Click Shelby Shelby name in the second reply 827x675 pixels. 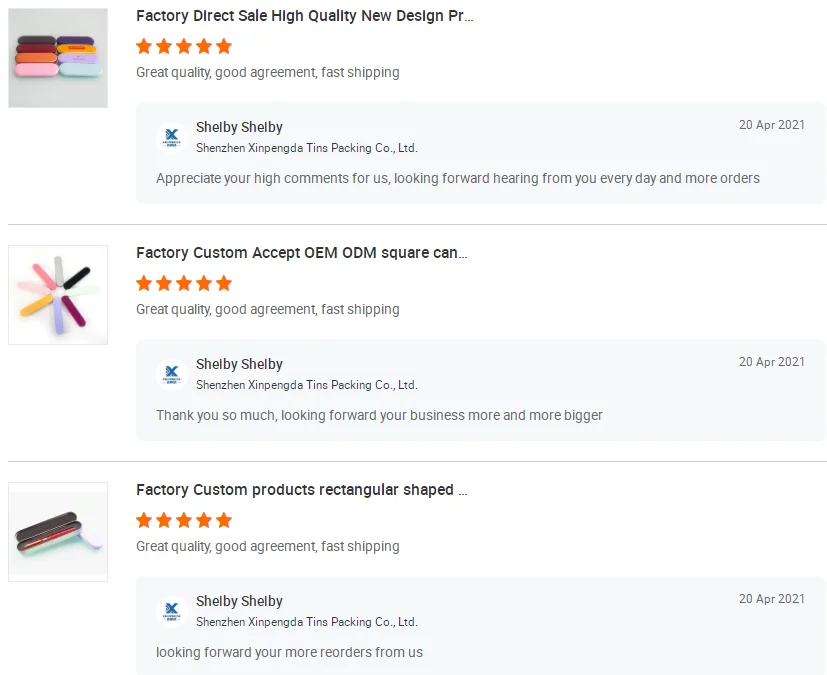(x=239, y=364)
